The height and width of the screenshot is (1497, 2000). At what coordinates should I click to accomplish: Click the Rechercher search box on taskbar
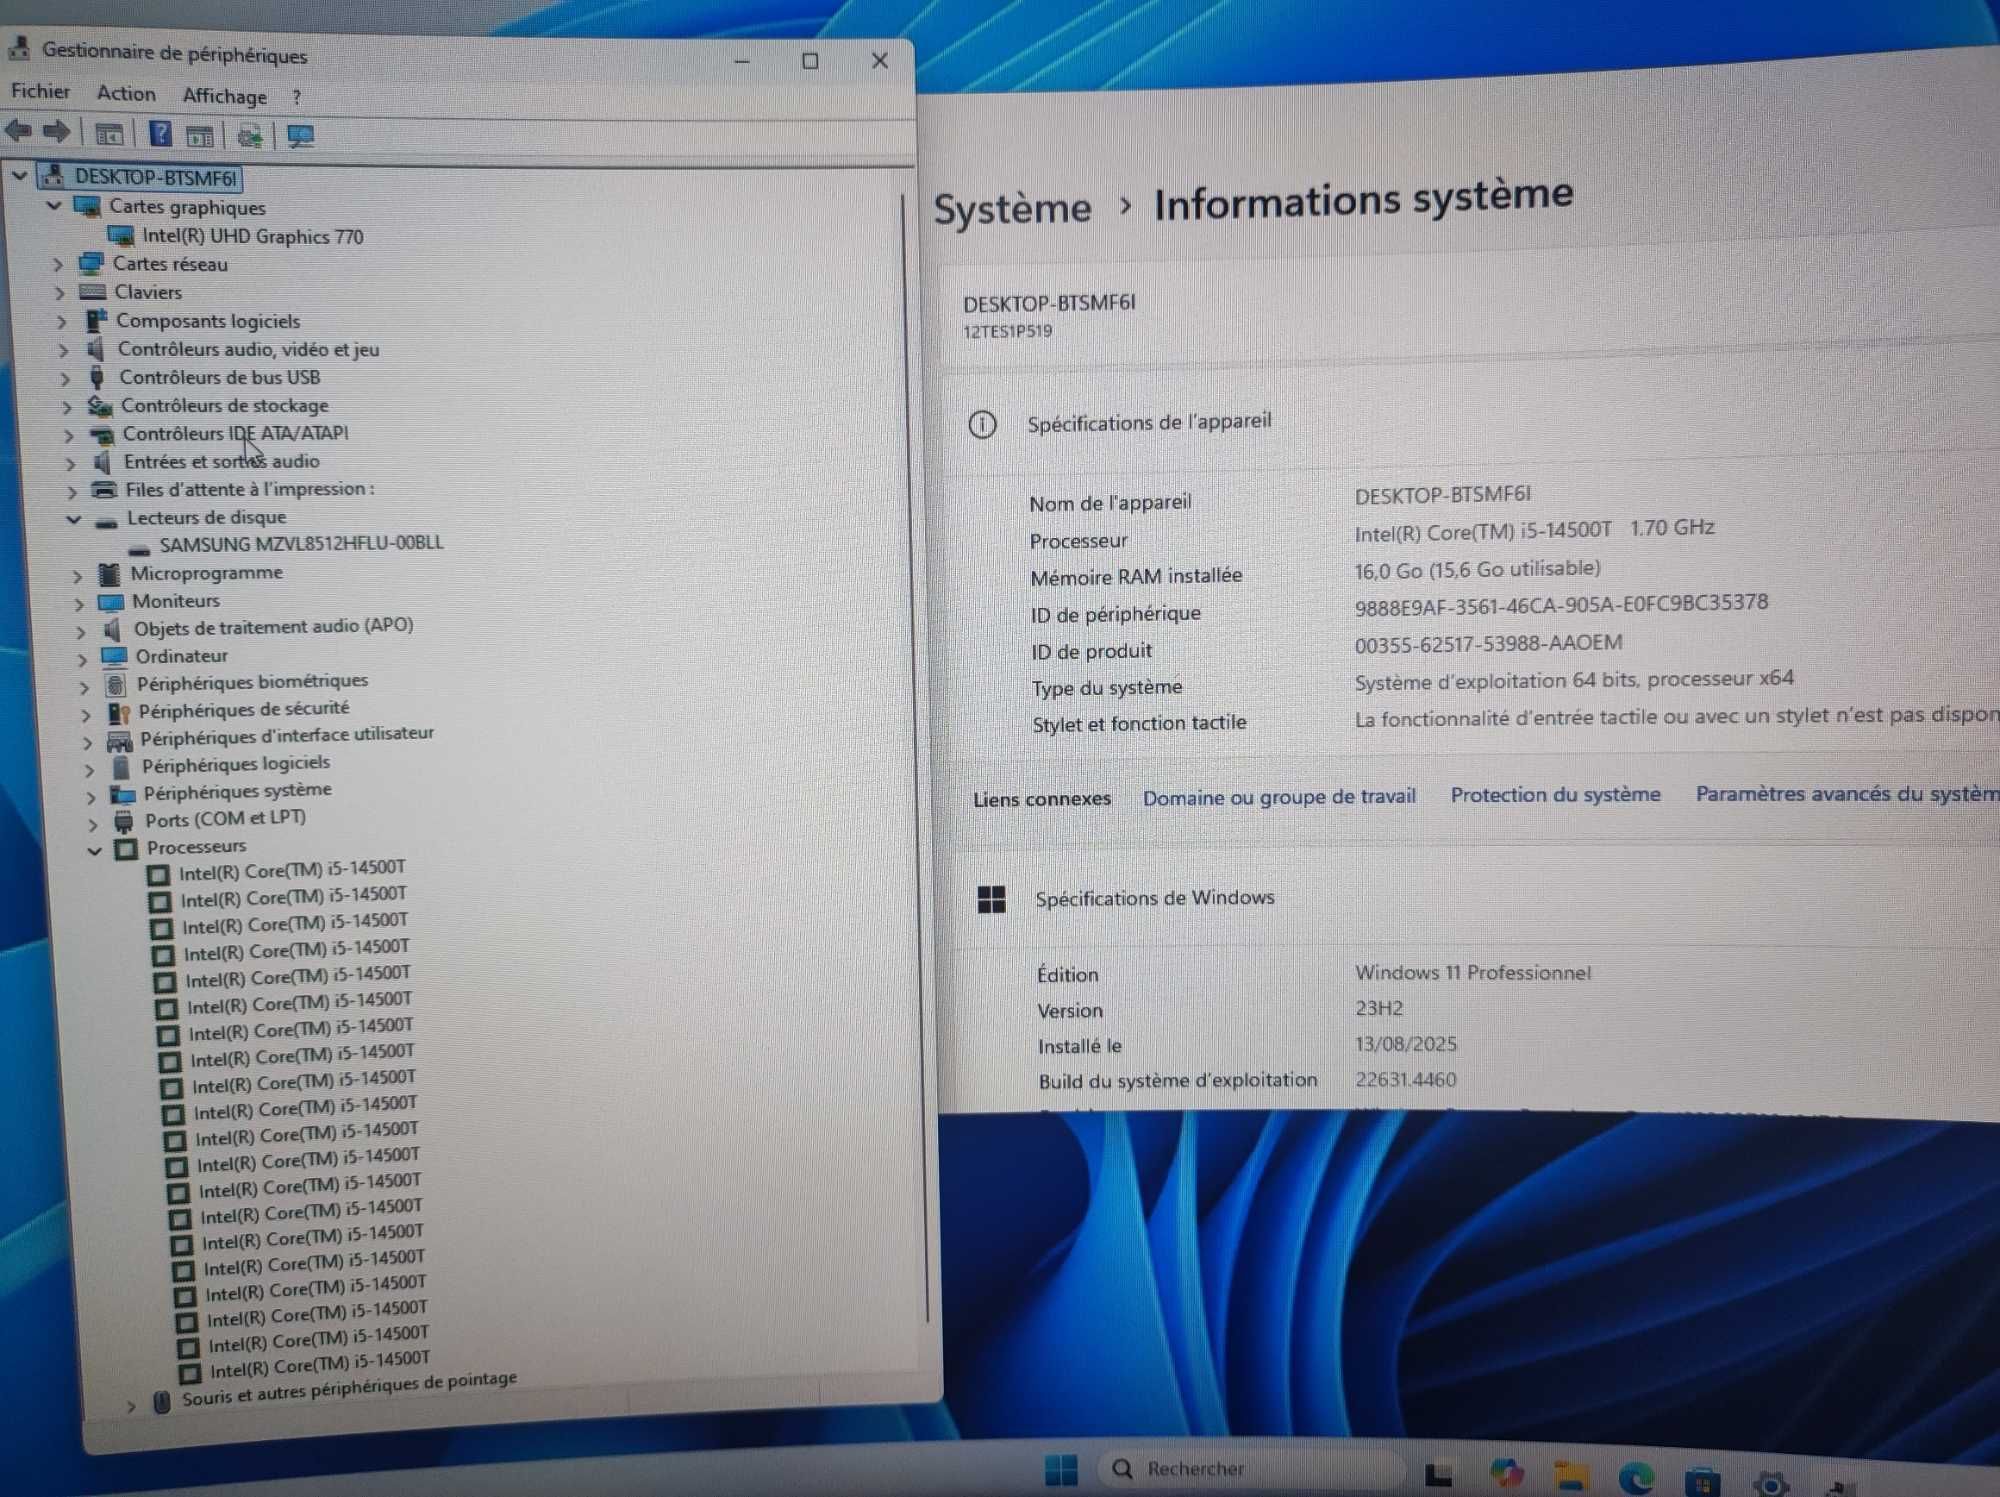coord(1252,1468)
